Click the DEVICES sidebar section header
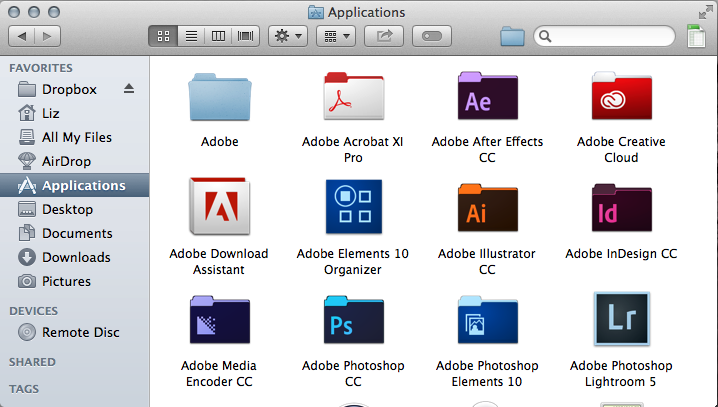This screenshot has width=718, height=407. point(33,311)
